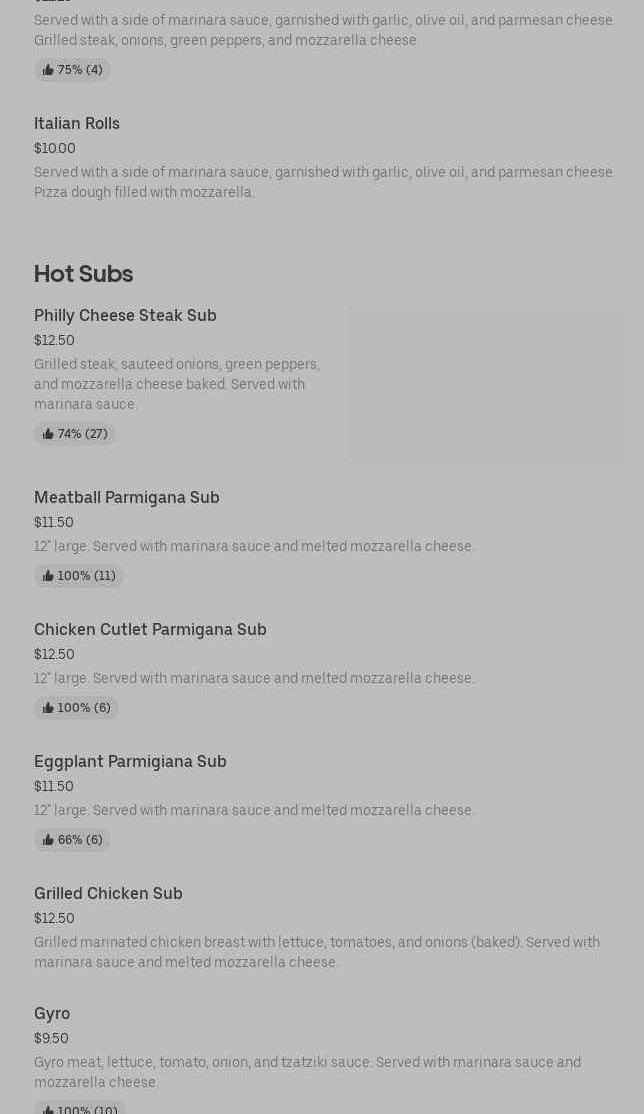
Task: Open the Grilled Chicken Sub item
Action: point(108,894)
